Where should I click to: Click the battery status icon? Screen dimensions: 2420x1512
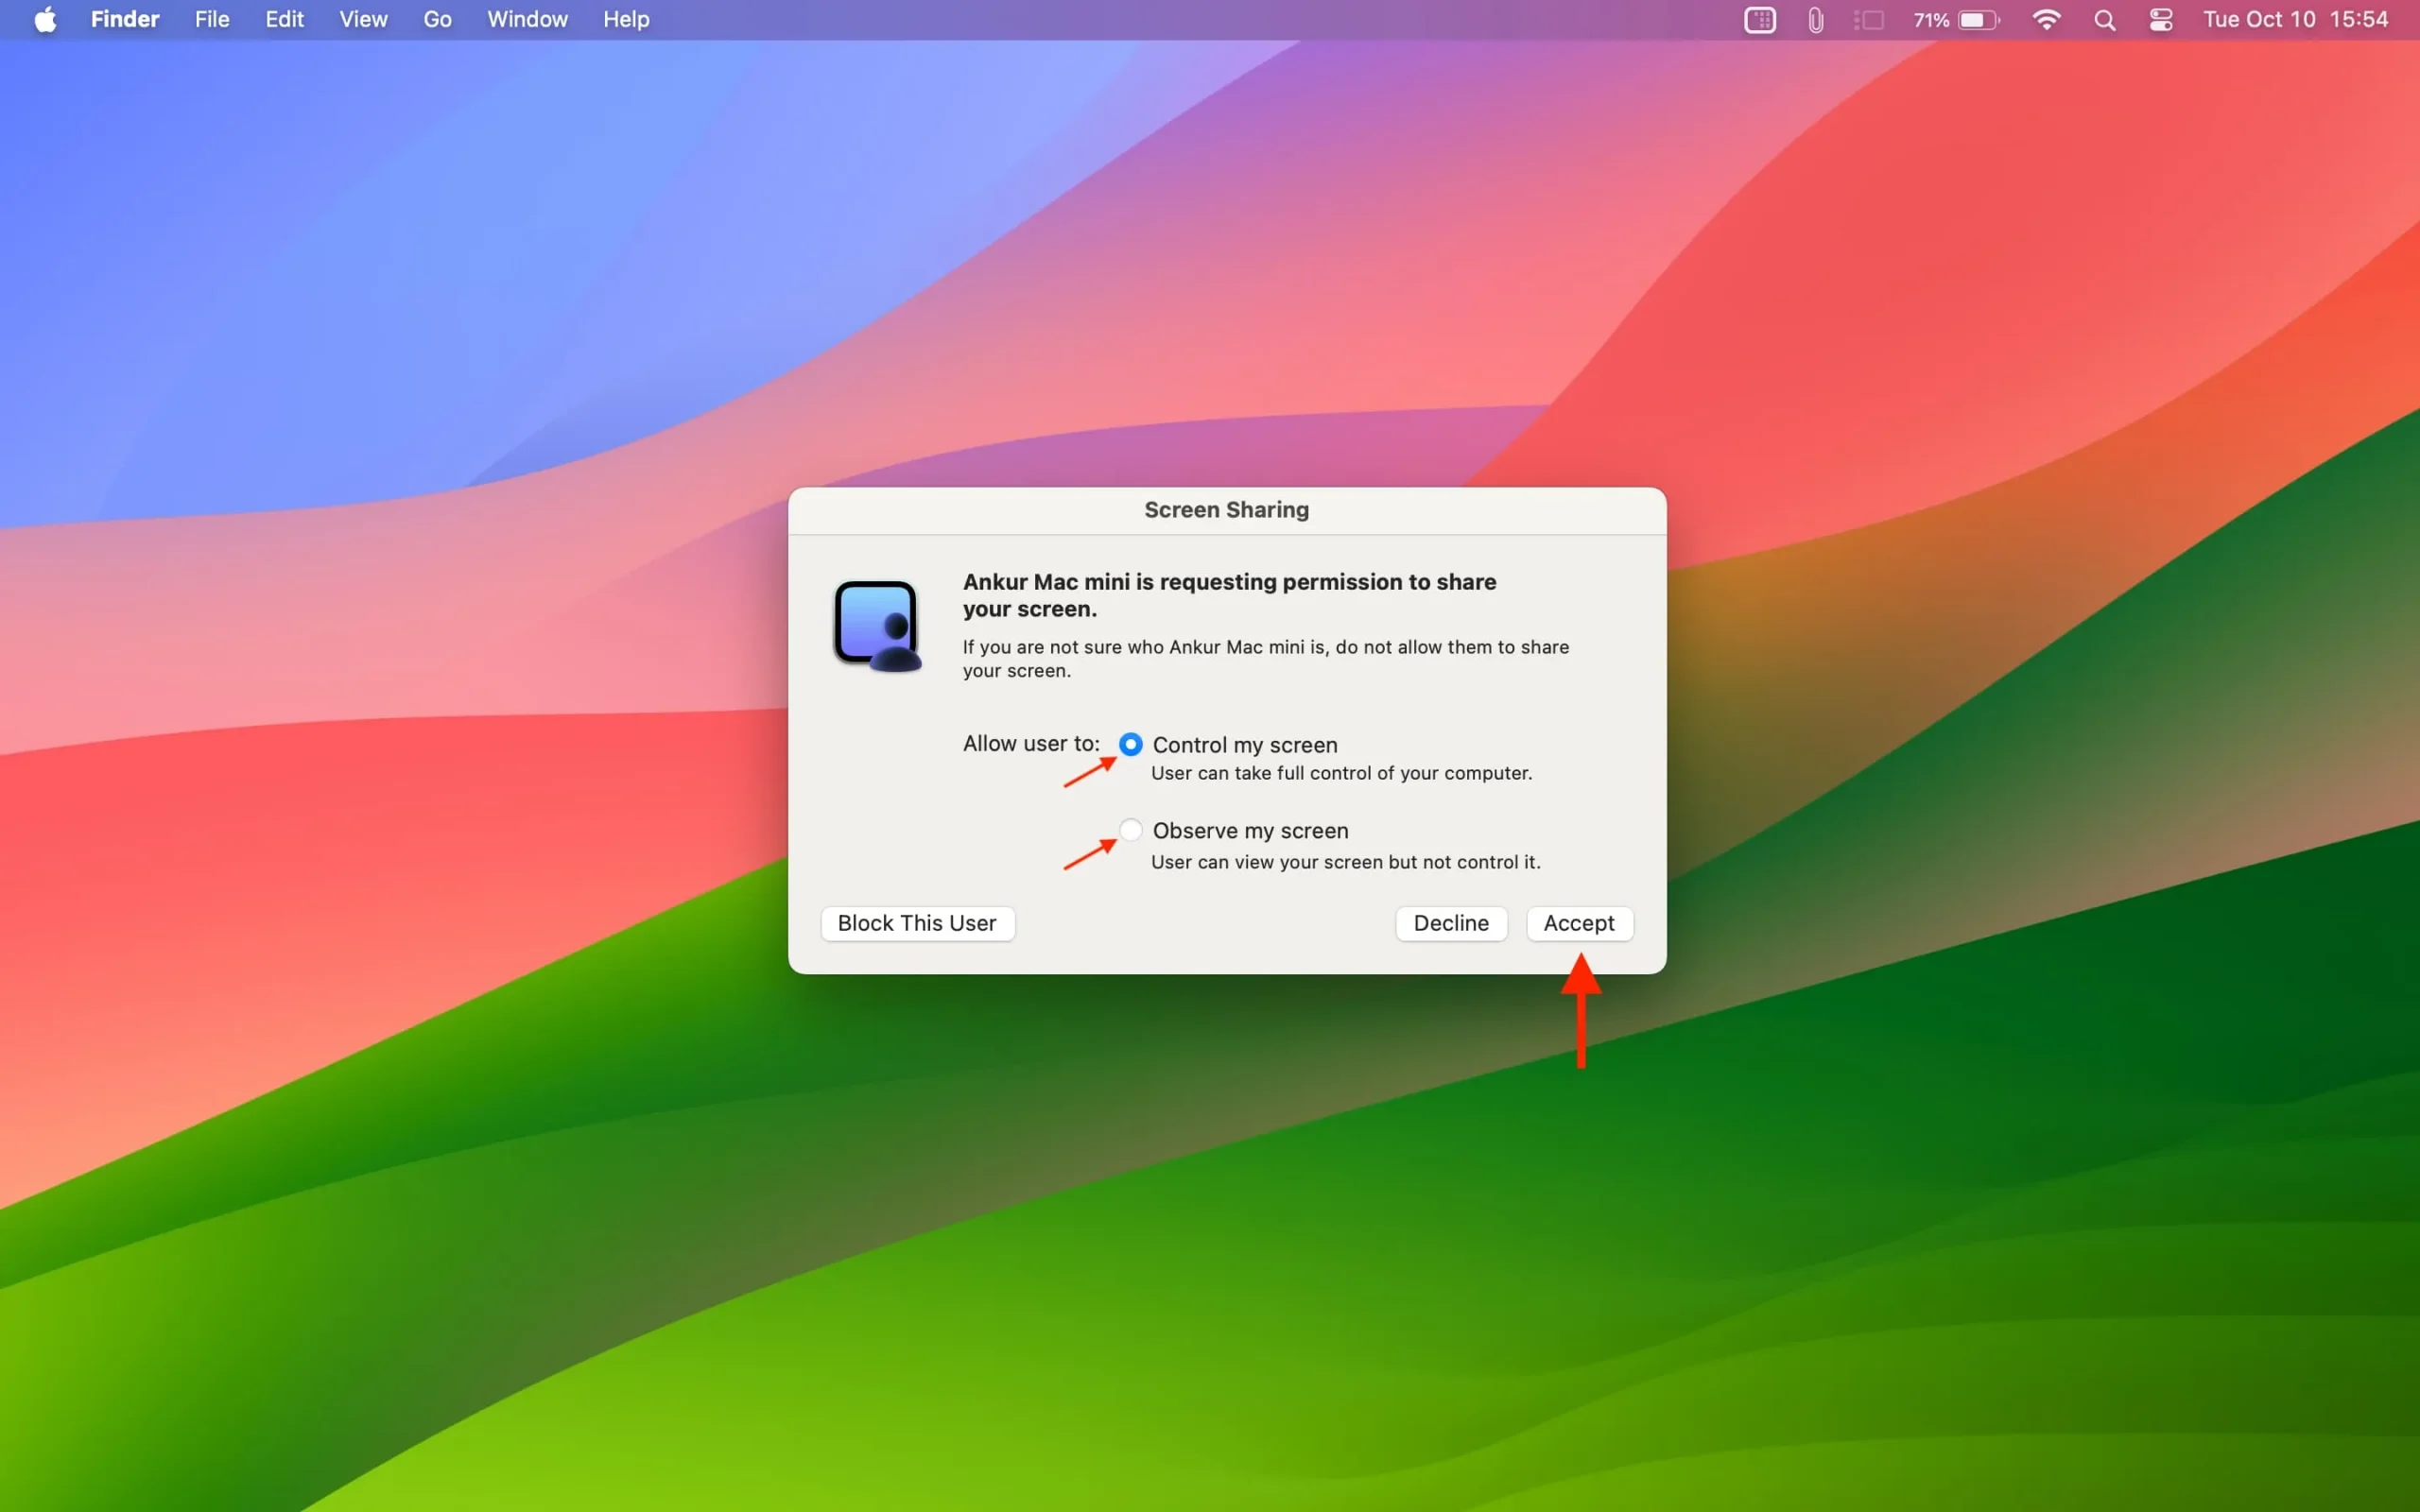[1970, 19]
